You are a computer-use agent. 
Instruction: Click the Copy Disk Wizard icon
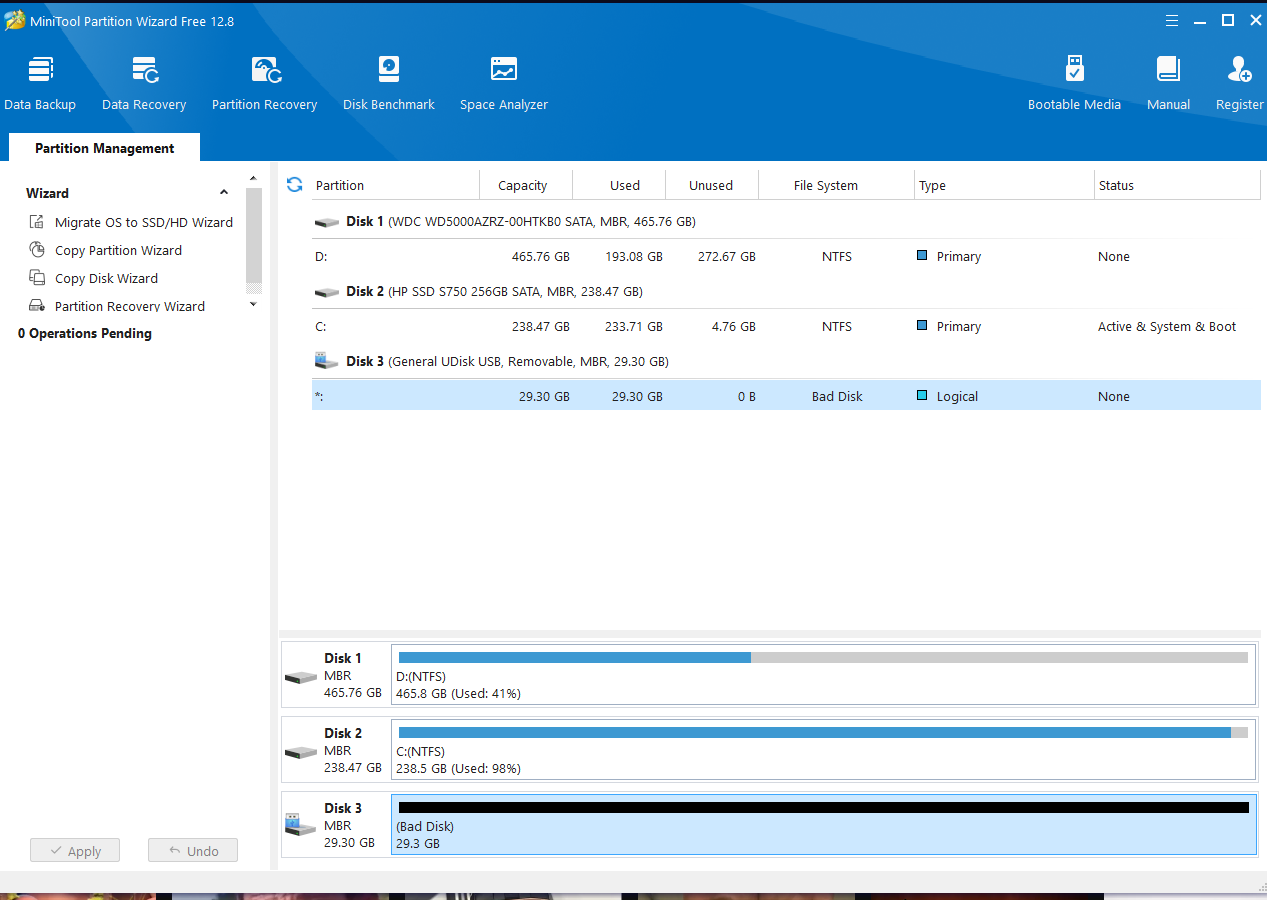pyautogui.click(x=37, y=278)
